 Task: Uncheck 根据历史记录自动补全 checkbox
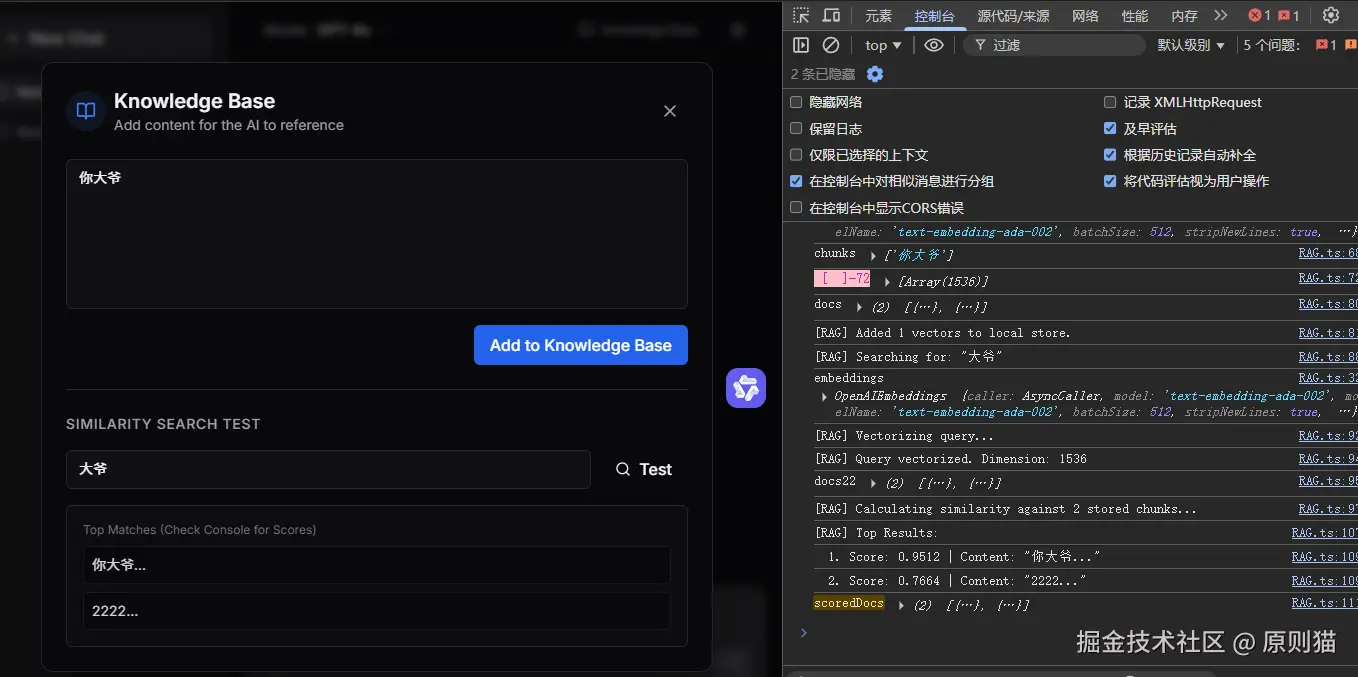pyautogui.click(x=1110, y=155)
